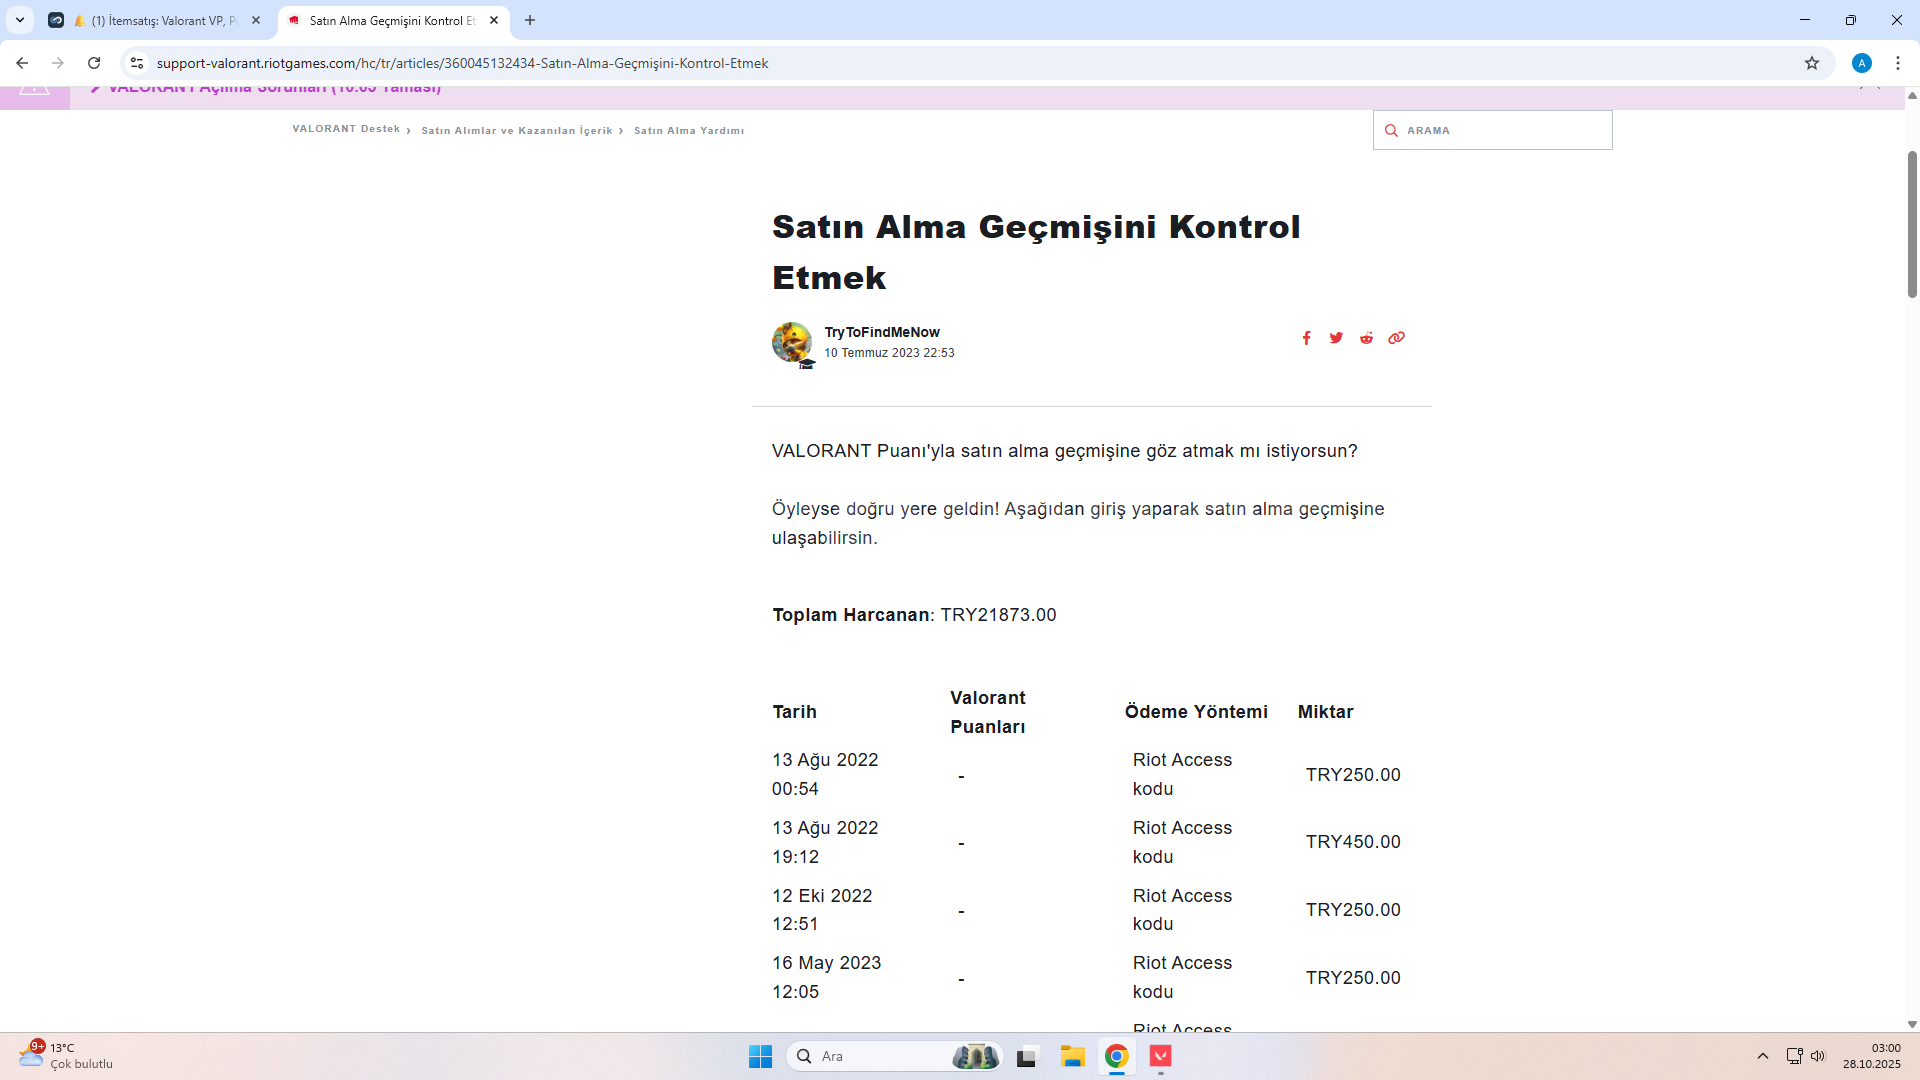The image size is (1920, 1080).
Task: Open Satın Alma Yardımı breadcrumb link
Action: (688, 131)
